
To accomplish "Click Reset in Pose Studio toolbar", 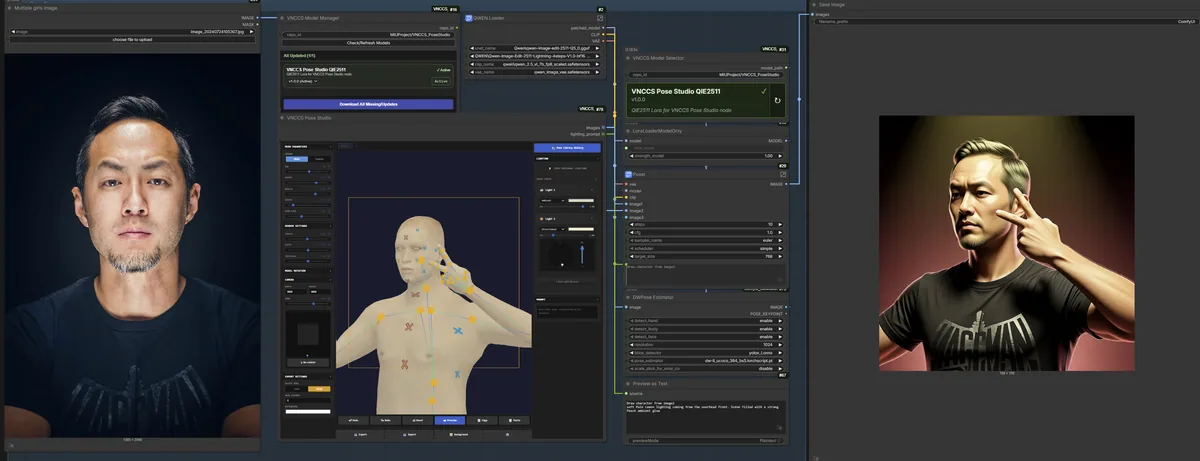I will point(417,420).
